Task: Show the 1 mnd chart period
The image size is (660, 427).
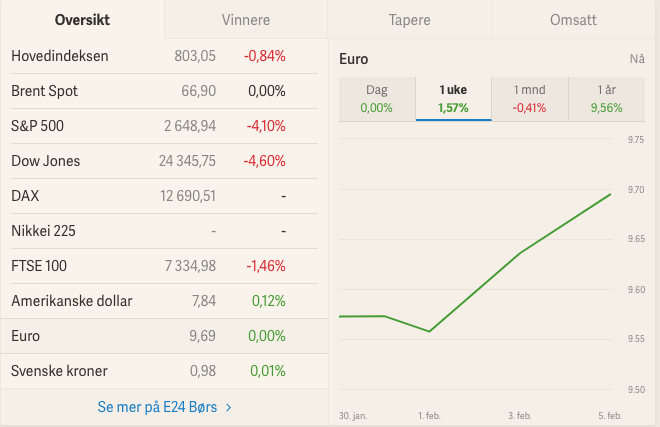Action: point(530,98)
